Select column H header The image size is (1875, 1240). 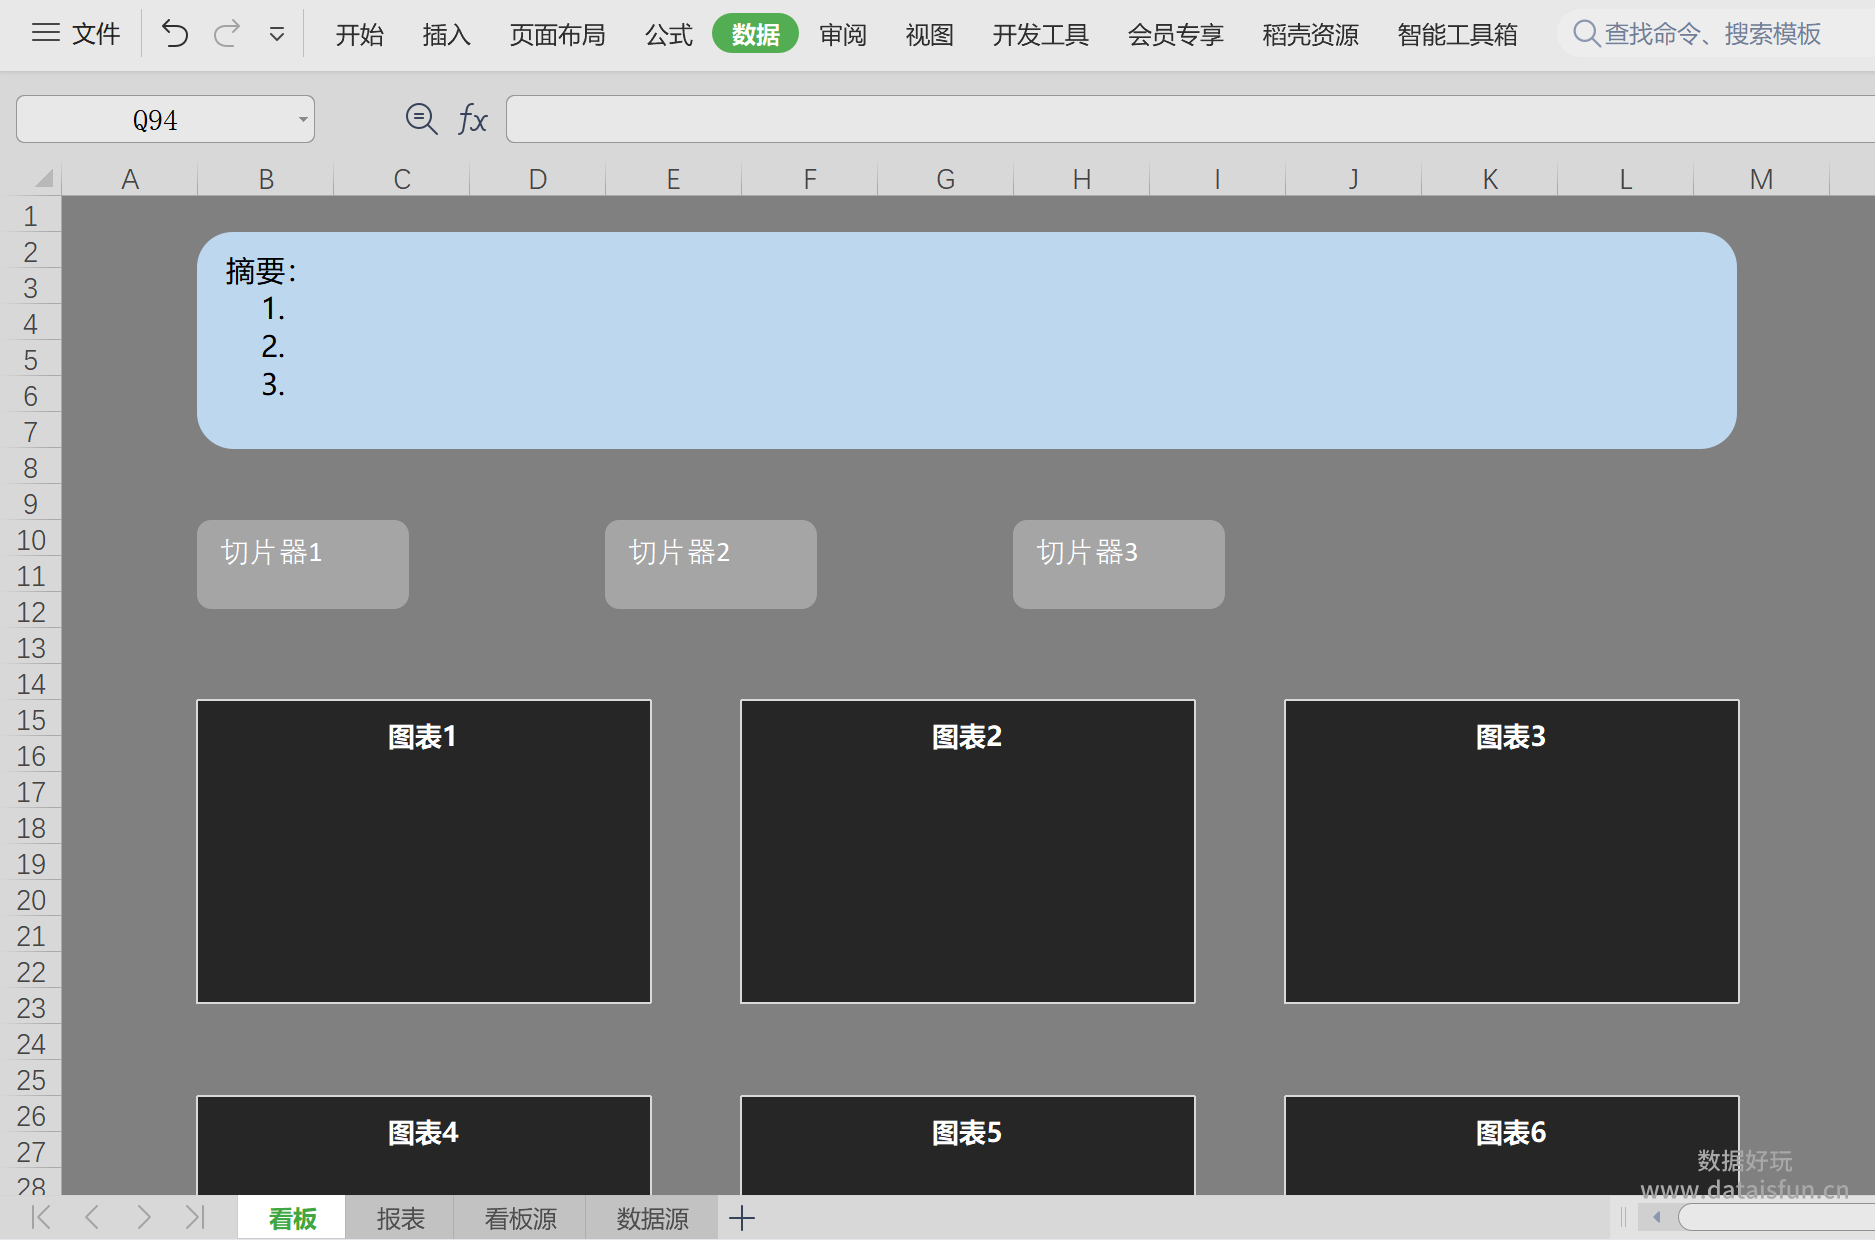point(1082,179)
